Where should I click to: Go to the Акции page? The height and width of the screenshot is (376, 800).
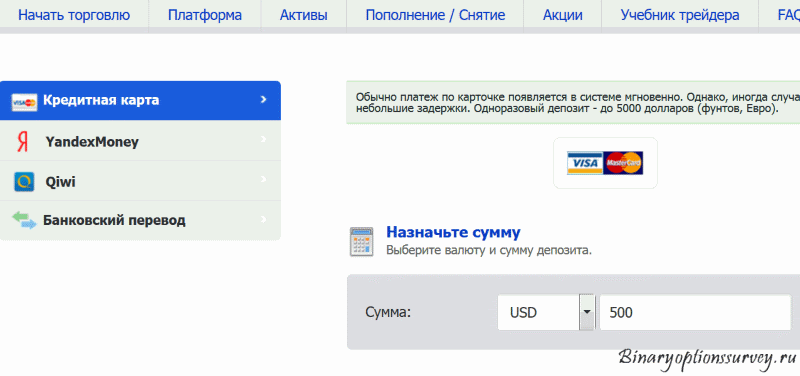563,15
